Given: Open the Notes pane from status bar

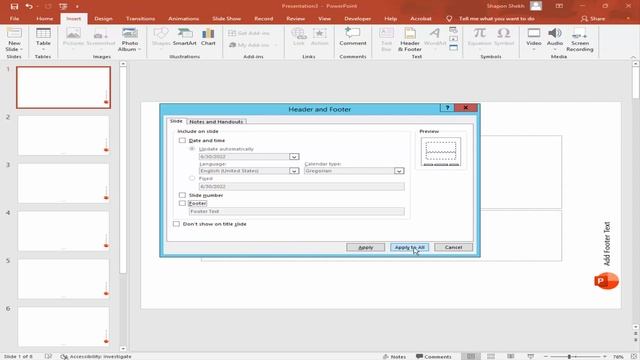Looking at the screenshot, I should tap(394, 356).
